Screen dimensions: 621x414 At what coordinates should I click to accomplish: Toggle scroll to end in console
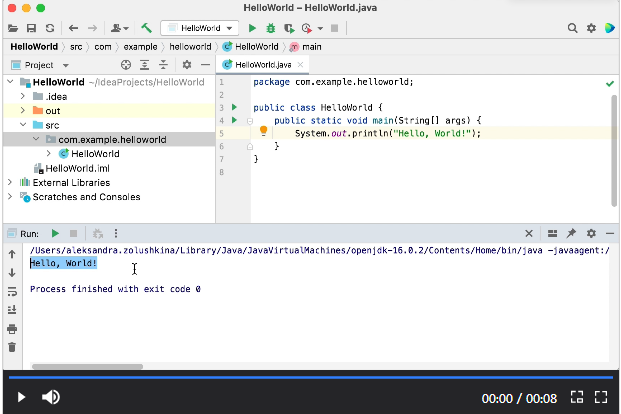[12, 310]
